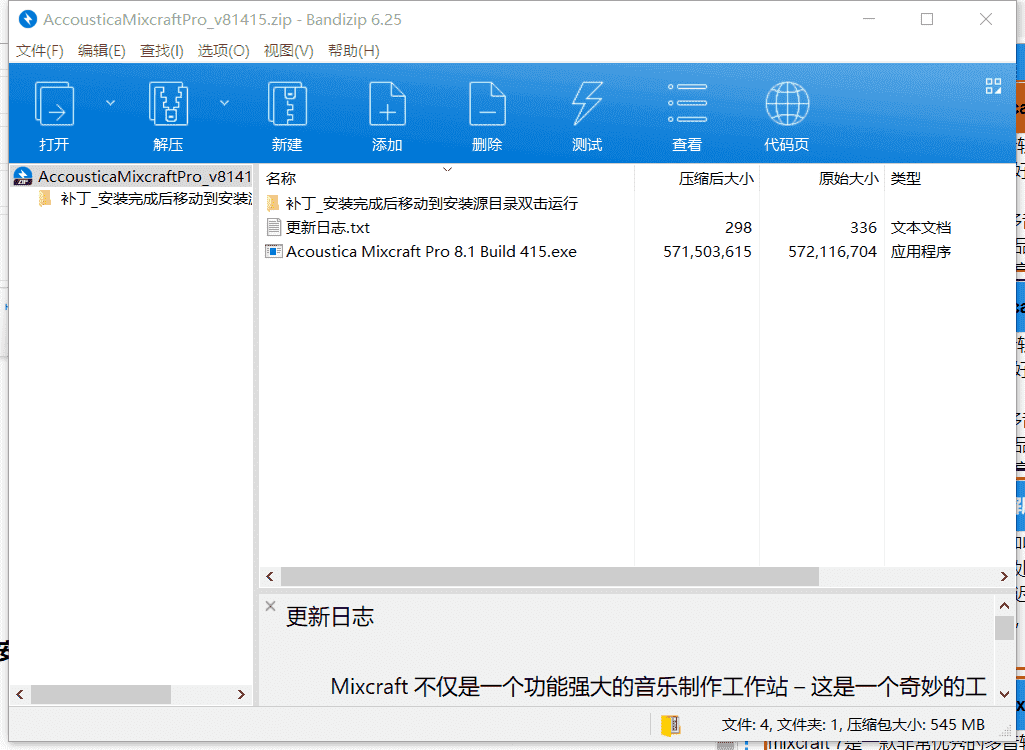Minimize the Bandizip window

[x=867, y=20]
